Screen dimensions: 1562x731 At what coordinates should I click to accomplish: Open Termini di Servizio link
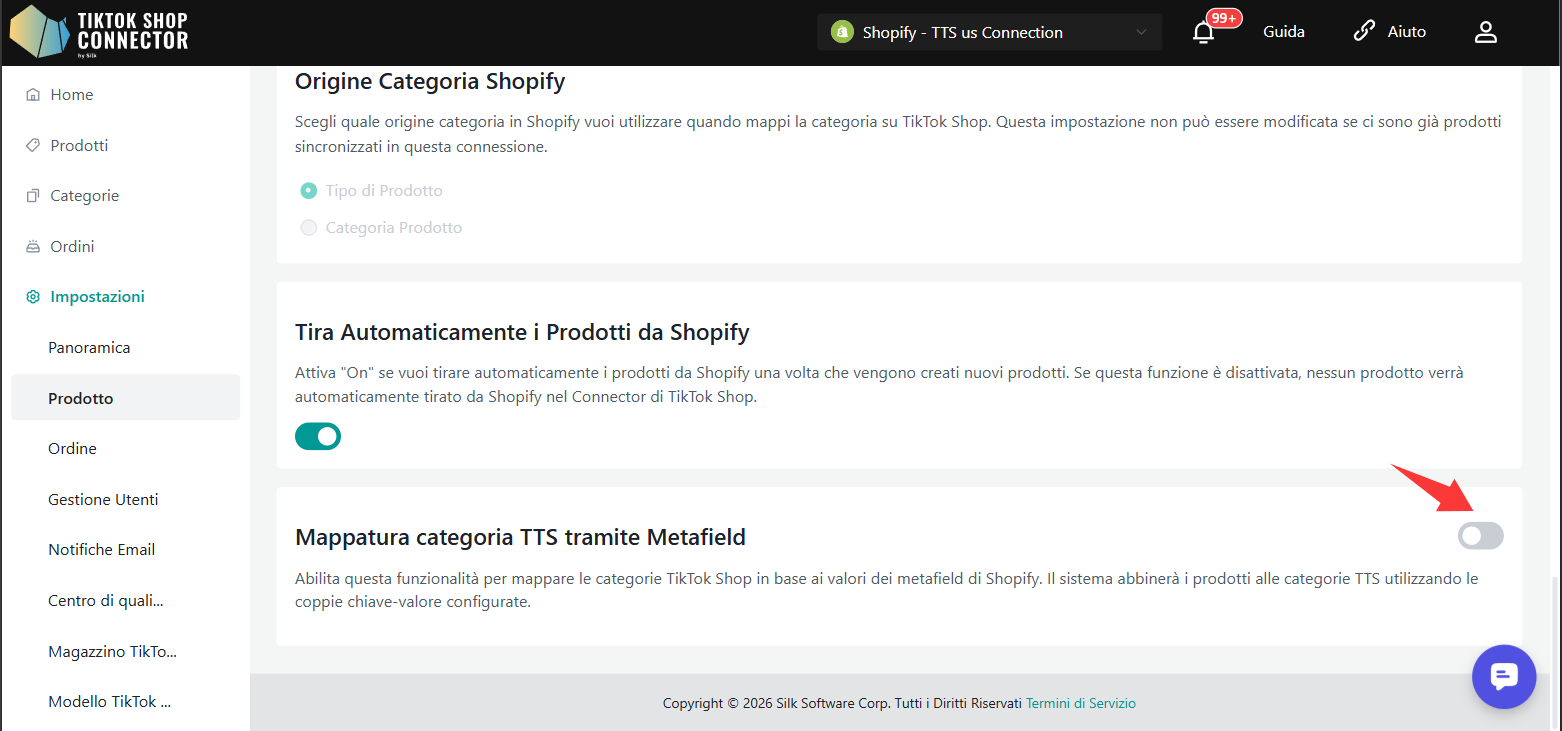[1080, 703]
